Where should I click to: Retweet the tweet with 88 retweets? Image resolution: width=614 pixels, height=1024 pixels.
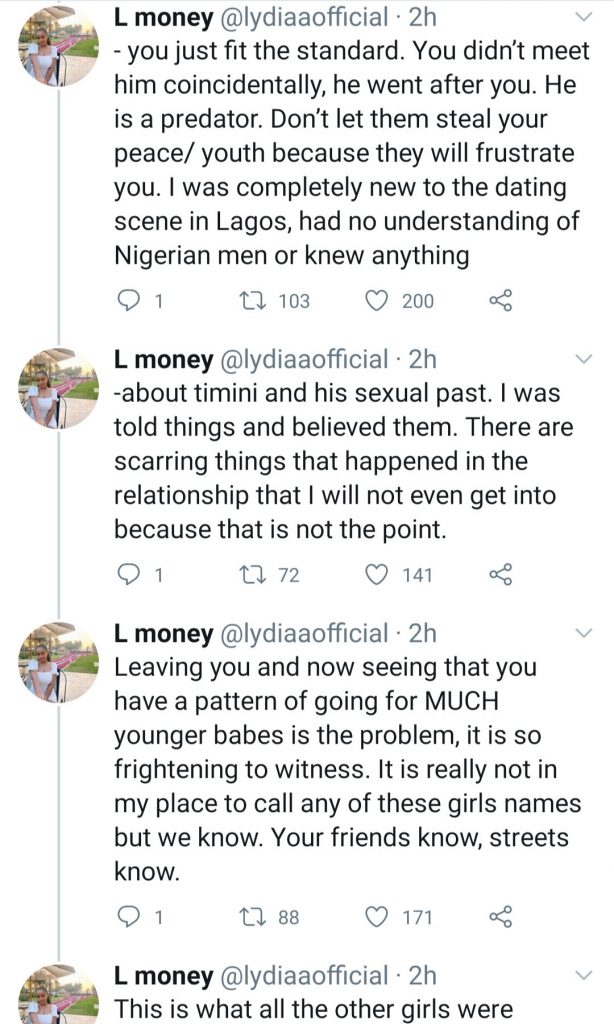coord(255,916)
